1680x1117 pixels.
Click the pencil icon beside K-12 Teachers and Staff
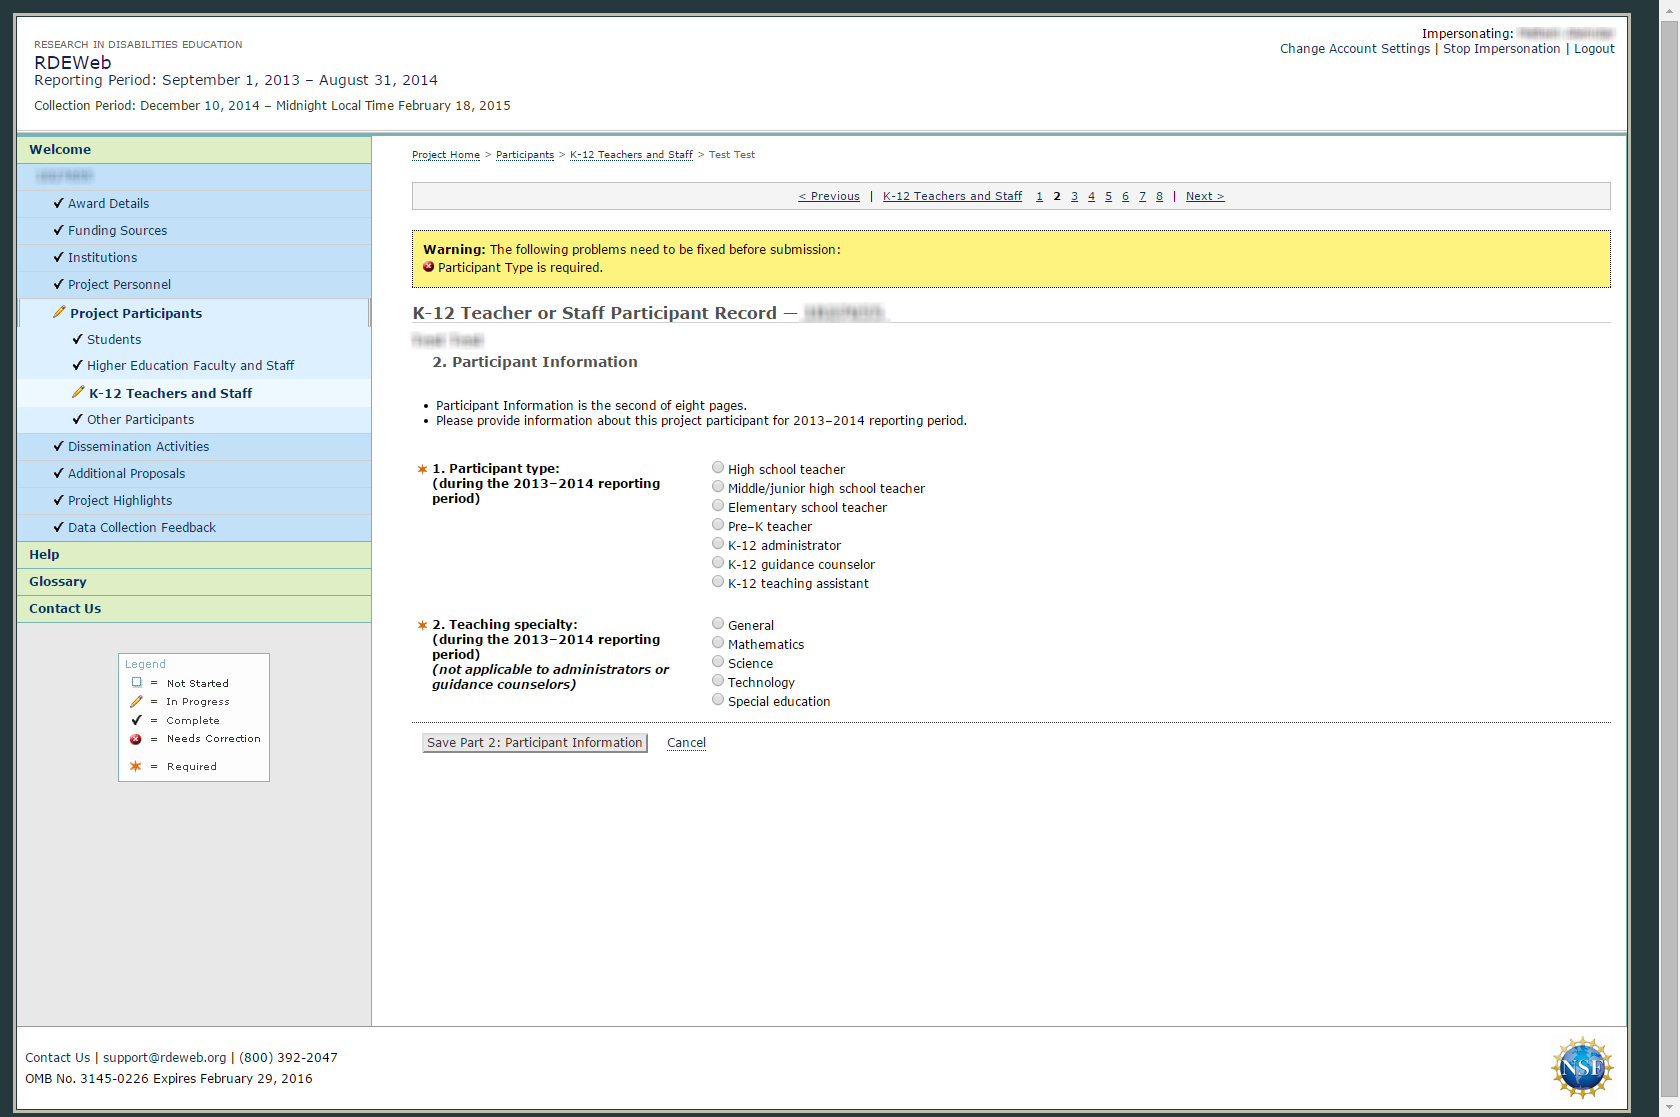(x=78, y=393)
